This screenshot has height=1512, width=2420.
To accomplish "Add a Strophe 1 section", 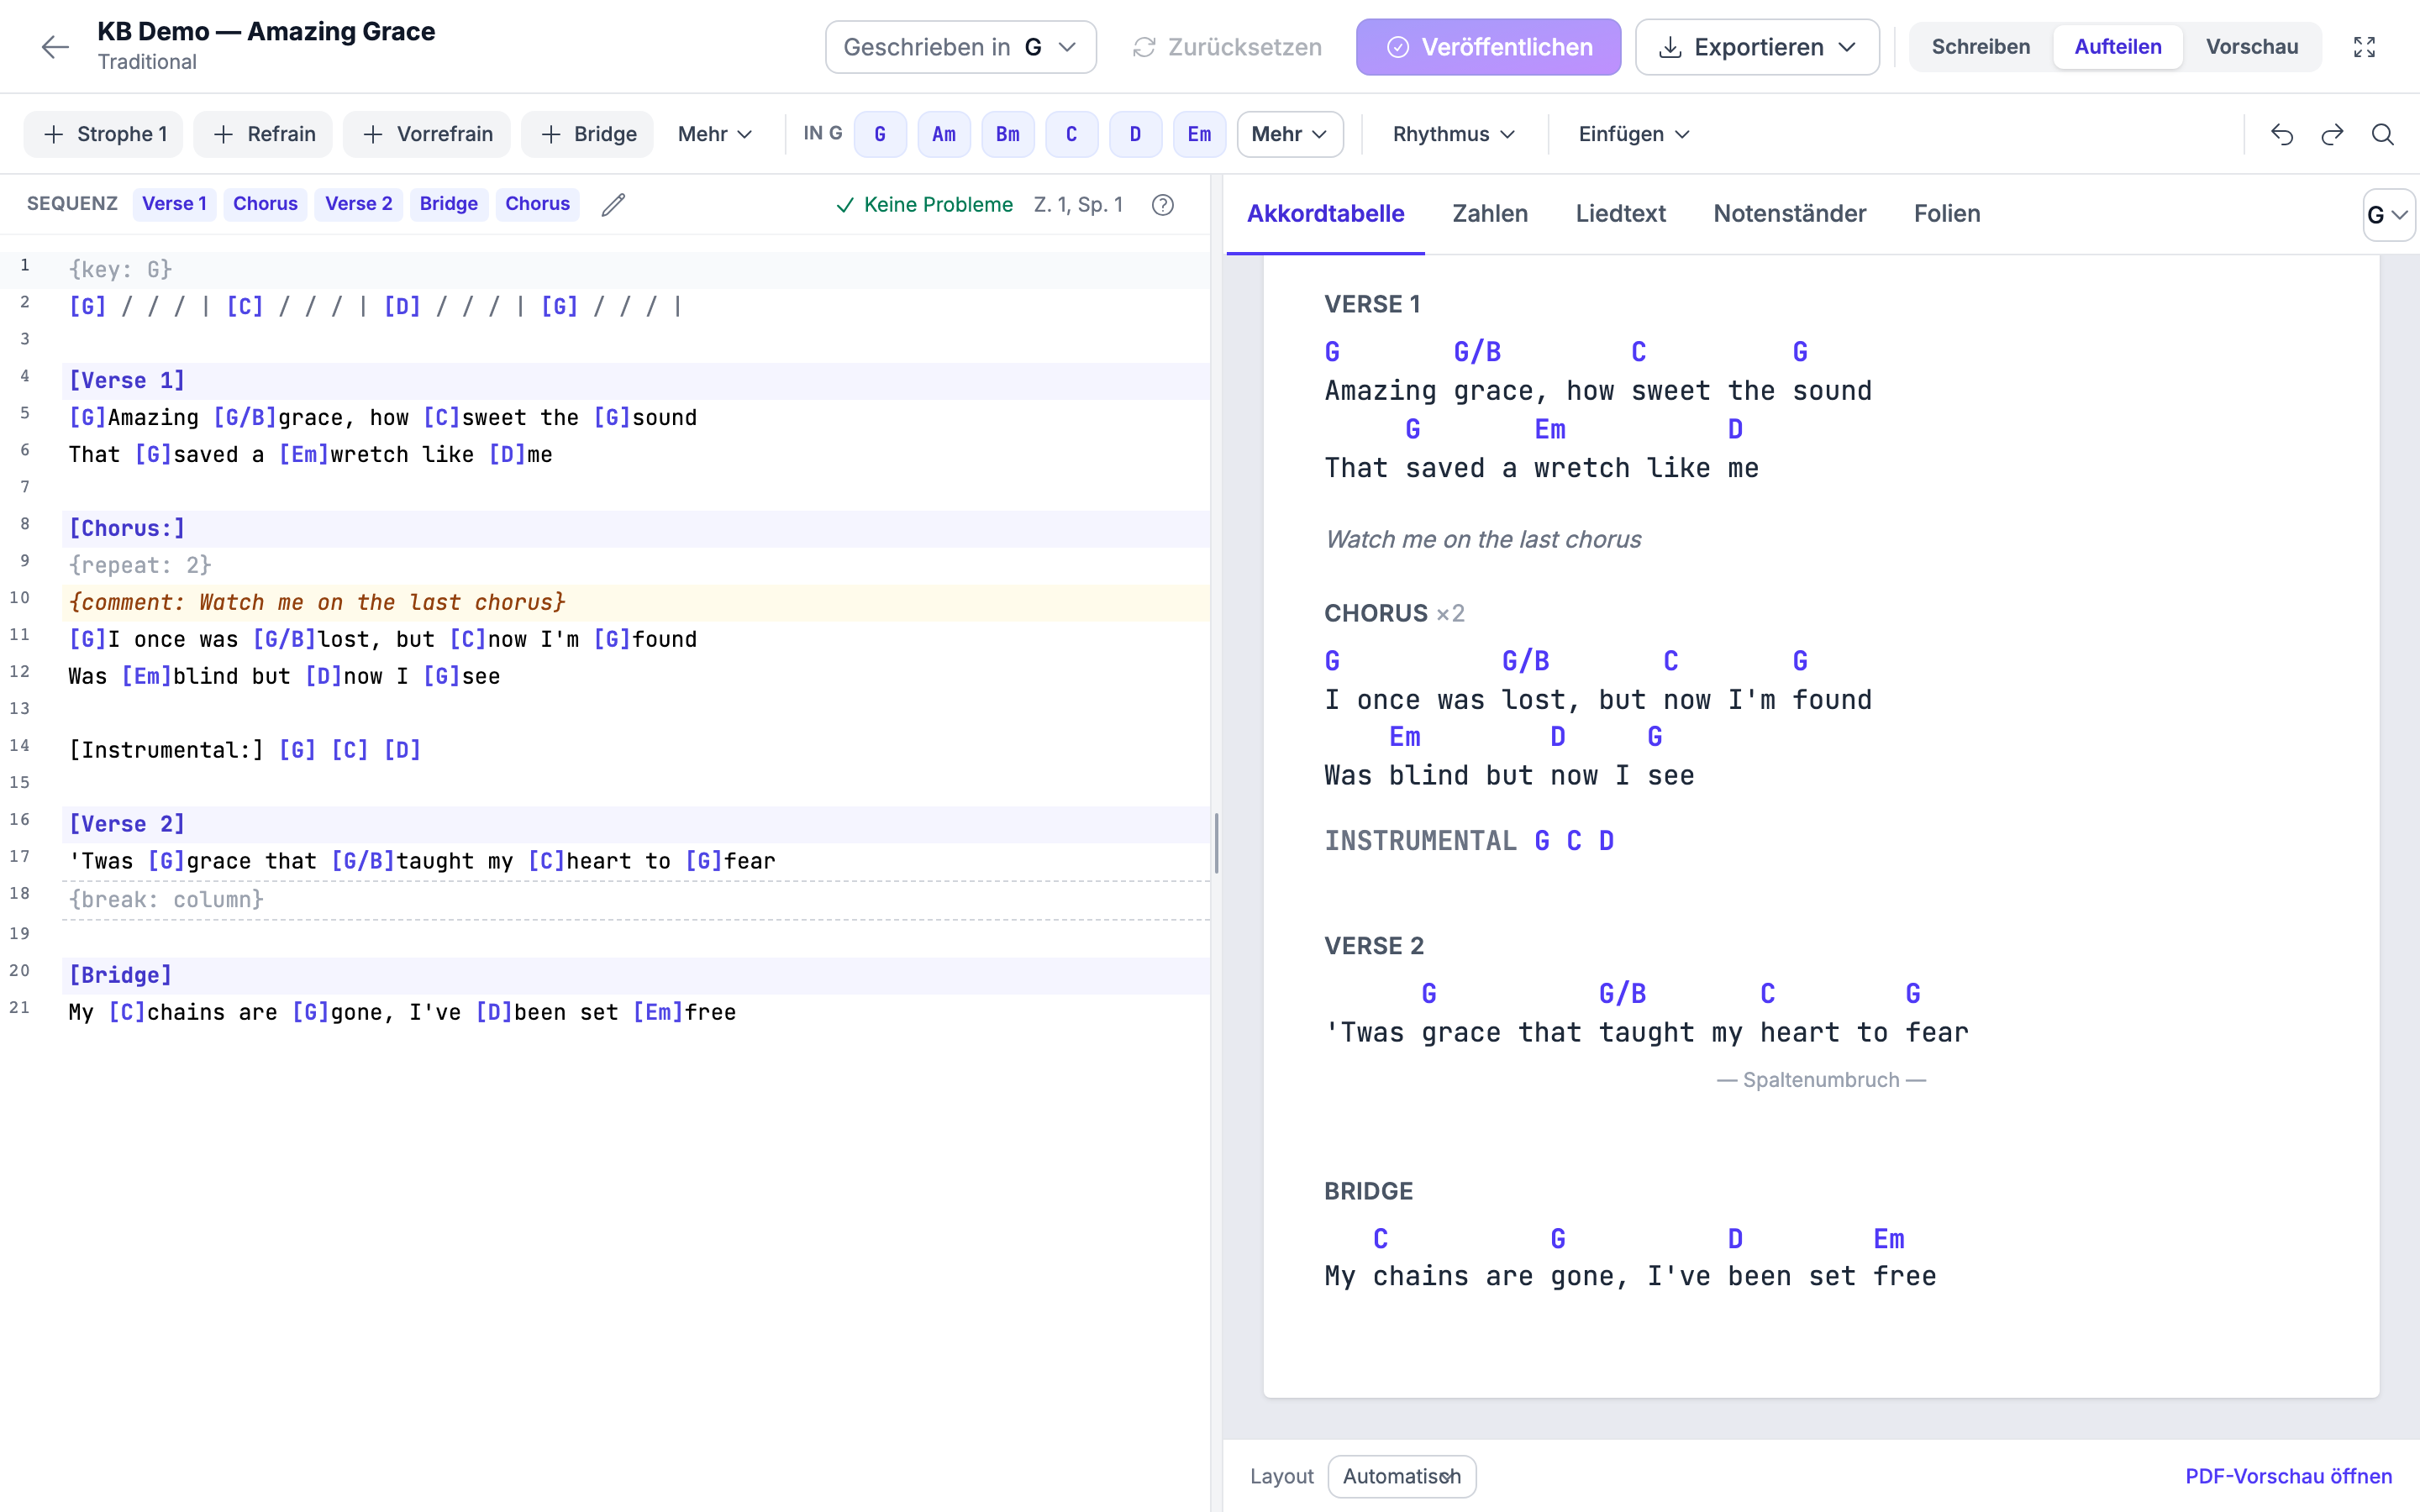I will pos(104,134).
